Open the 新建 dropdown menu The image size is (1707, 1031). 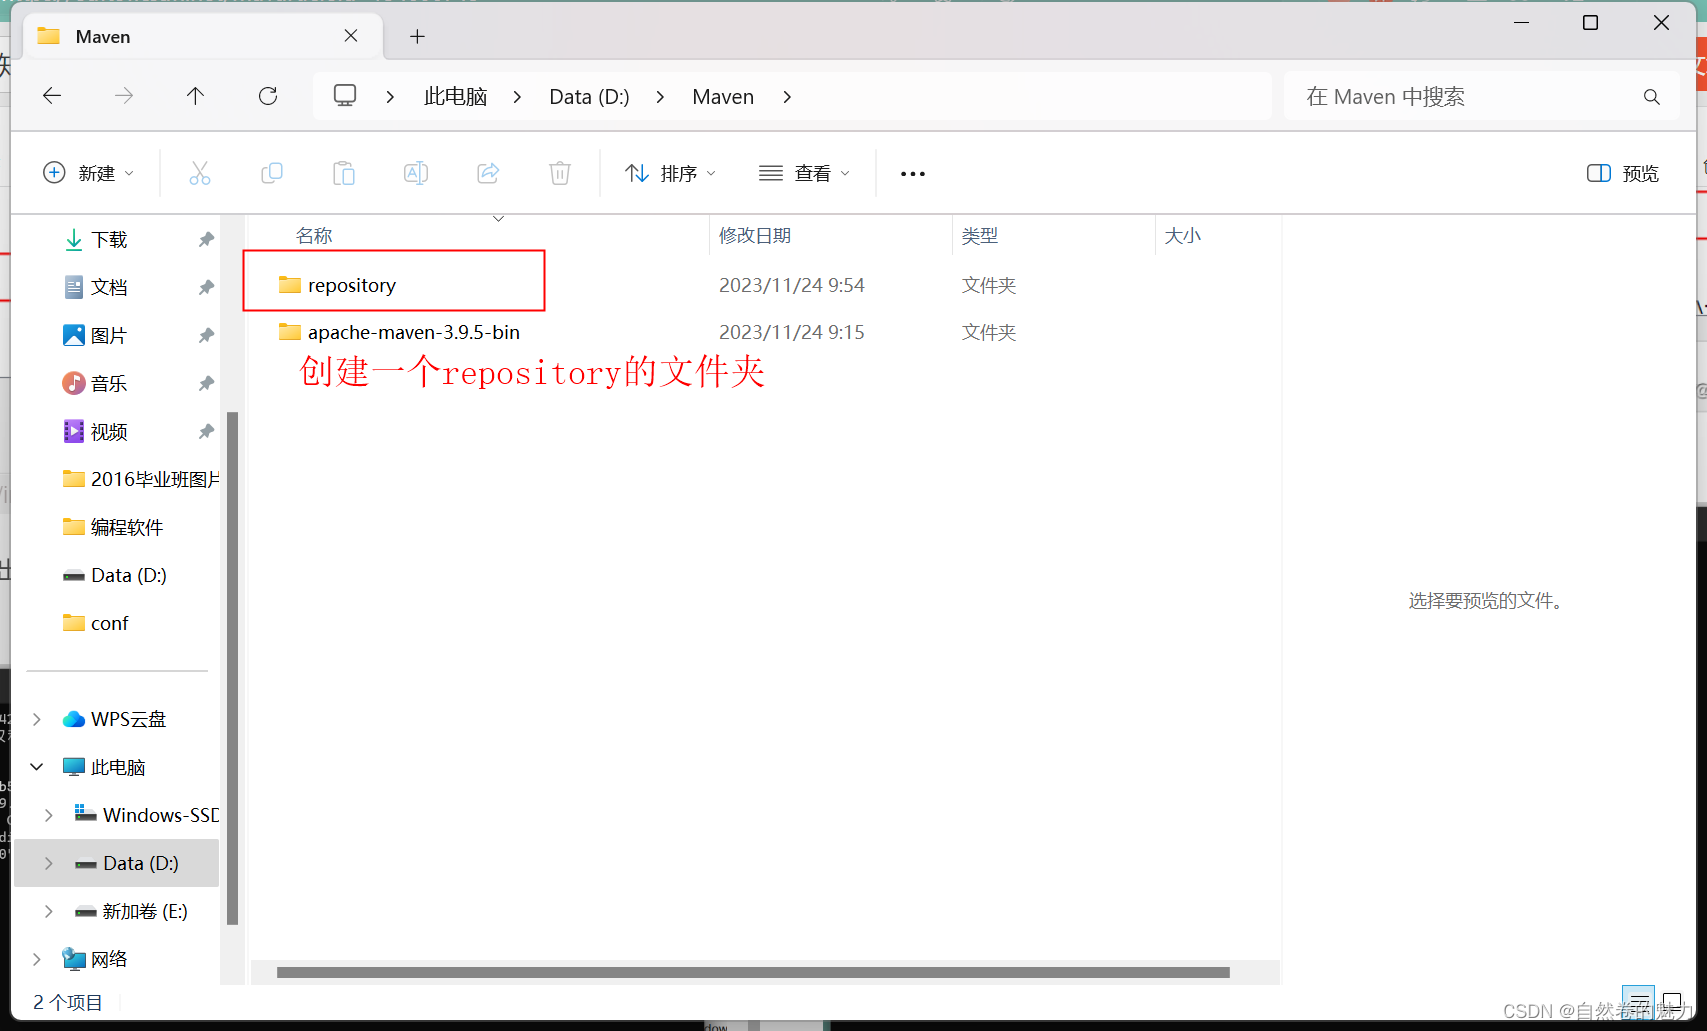tap(88, 174)
